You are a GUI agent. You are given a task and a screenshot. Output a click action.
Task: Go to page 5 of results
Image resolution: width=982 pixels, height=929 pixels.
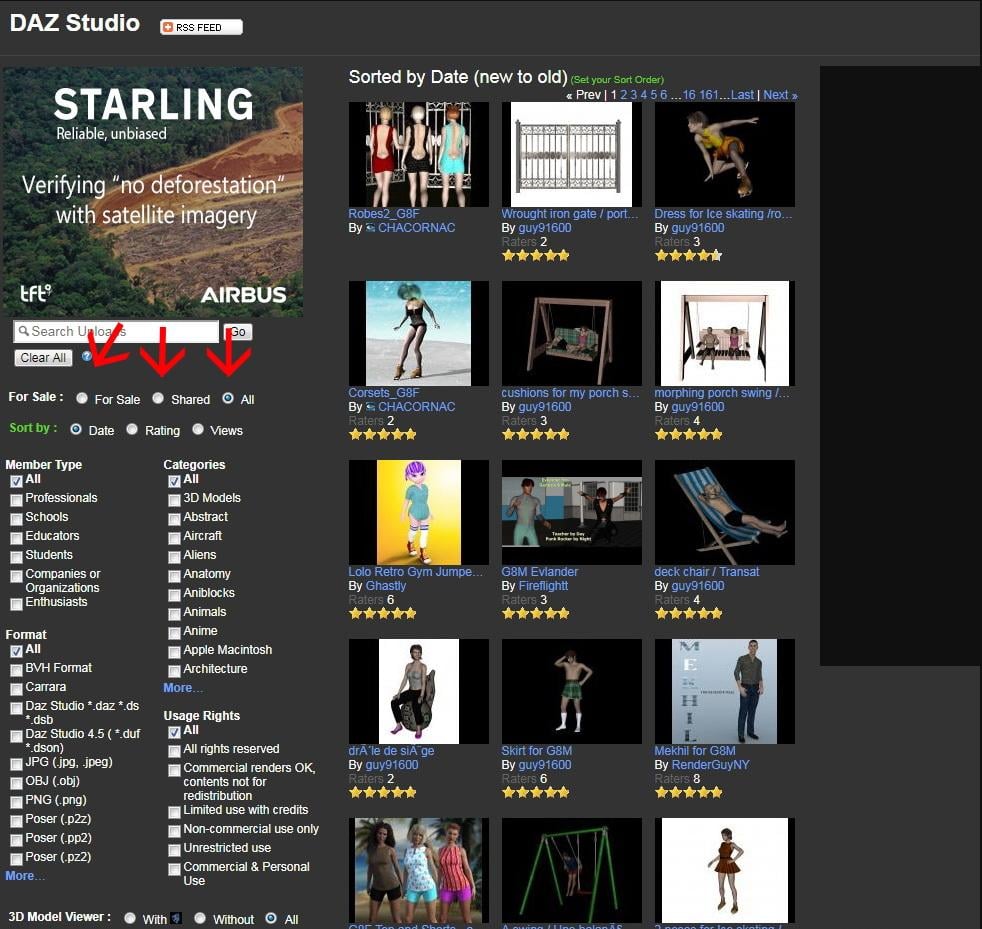pos(653,95)
